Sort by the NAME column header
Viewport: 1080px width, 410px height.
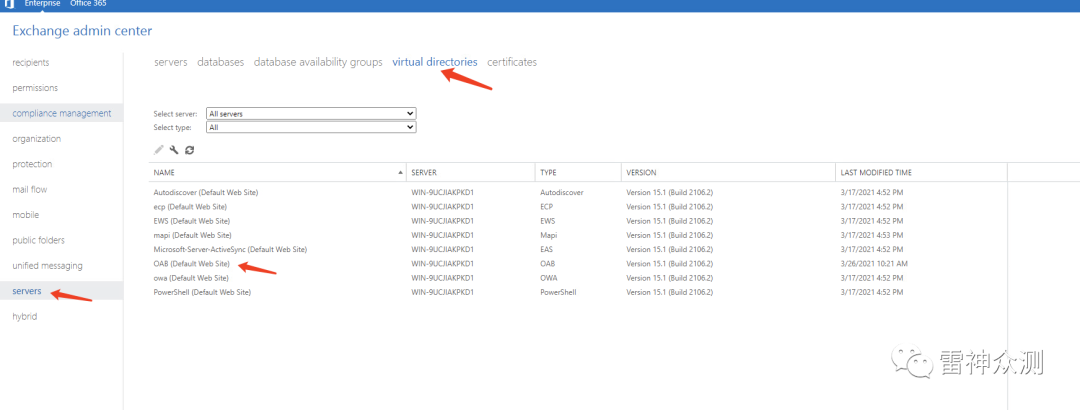pos(163,172)
